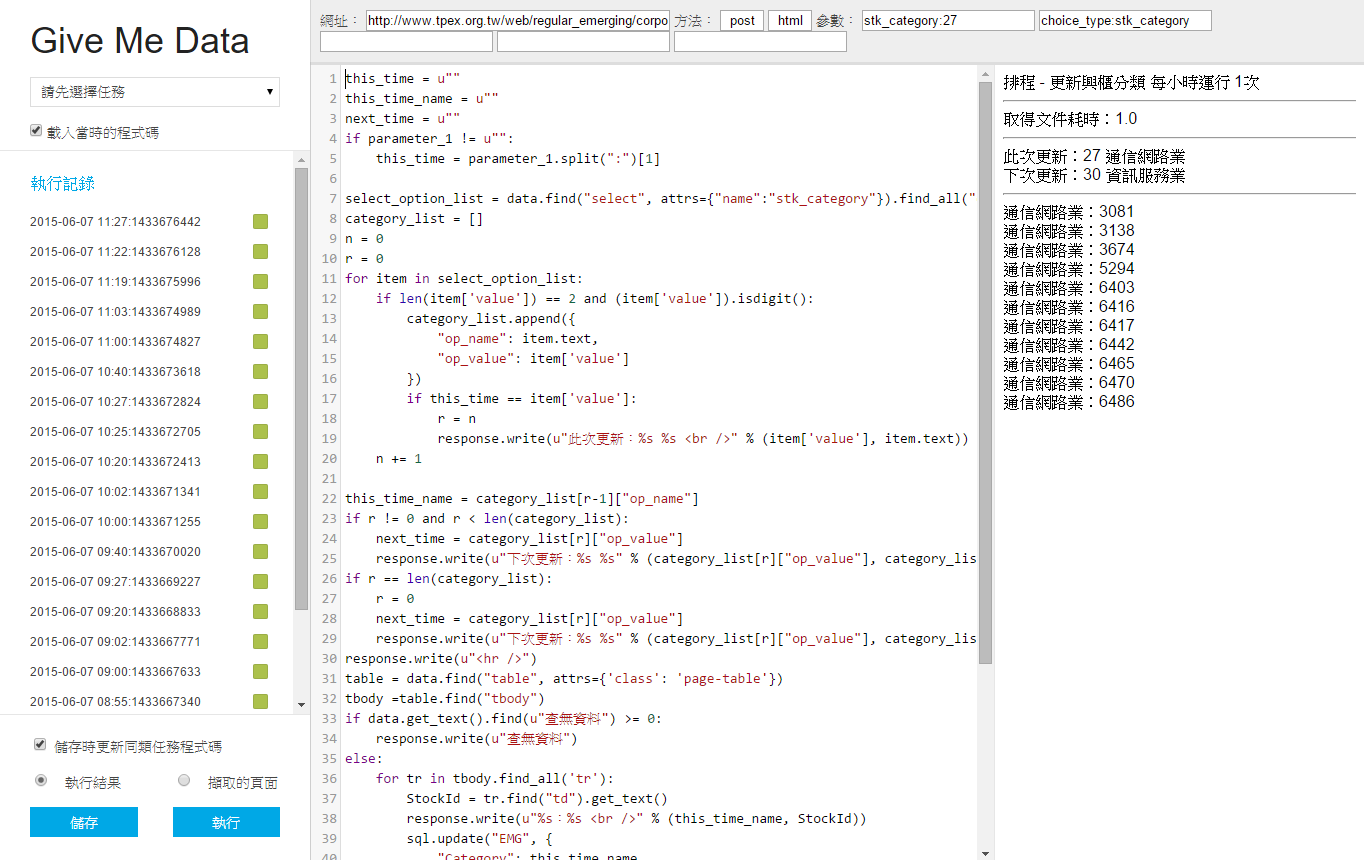Open record 2015-06-07 11:19:1433675996
Image resolution: width=1364 pixels, height=860 pixels.
(x=115, y=282)
